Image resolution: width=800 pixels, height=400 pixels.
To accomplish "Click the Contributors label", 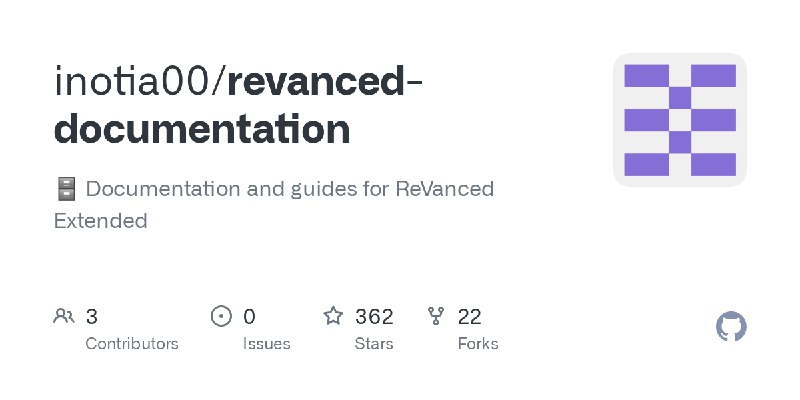I will (132, 344).
